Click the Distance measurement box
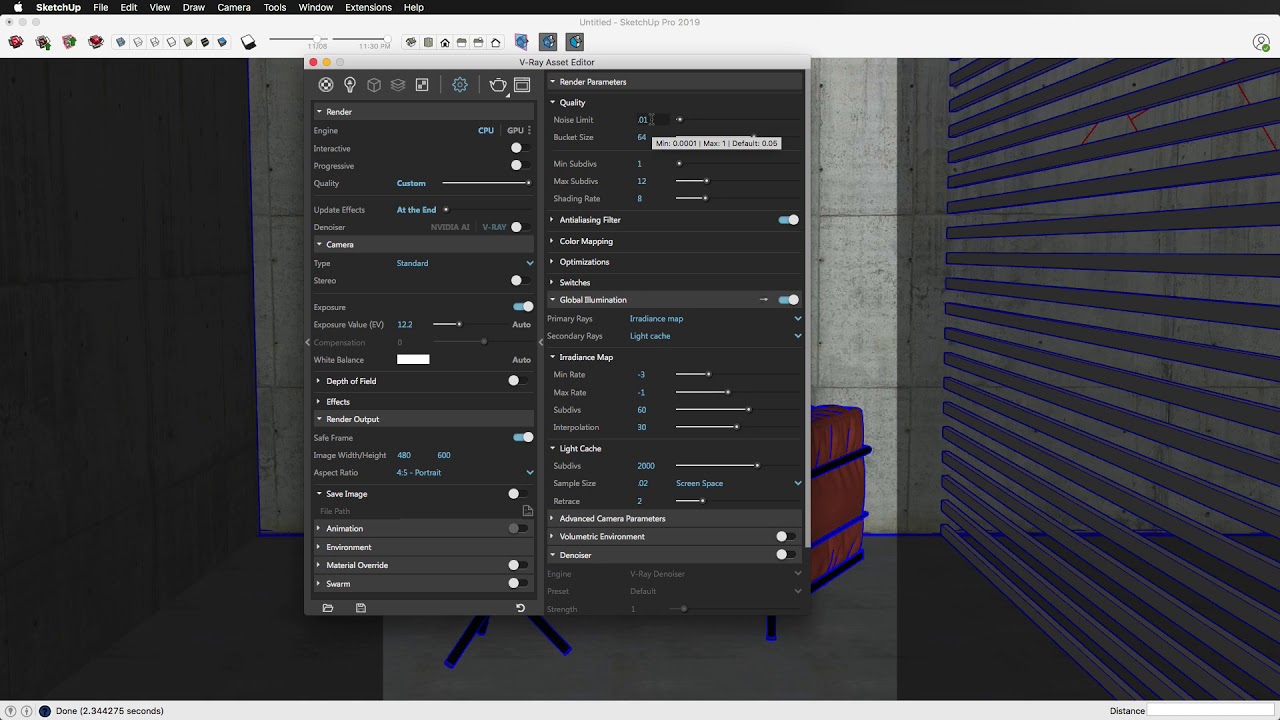This screenshot has height=720, width=1280. pos(1213,711)
